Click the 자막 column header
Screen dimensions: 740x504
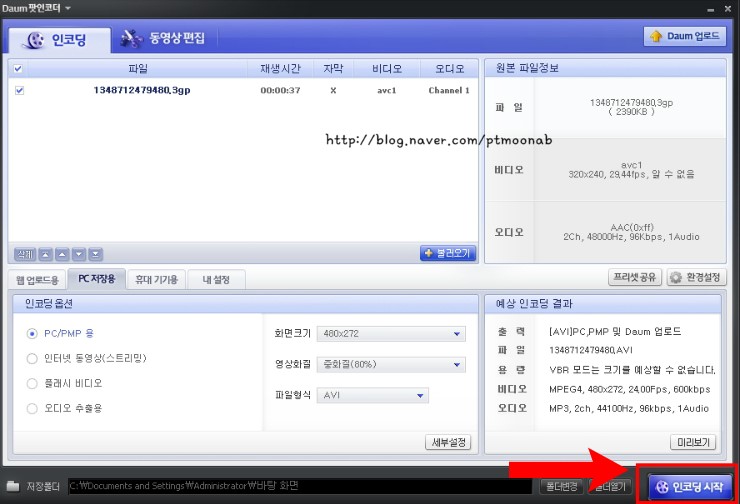point(333,69)
